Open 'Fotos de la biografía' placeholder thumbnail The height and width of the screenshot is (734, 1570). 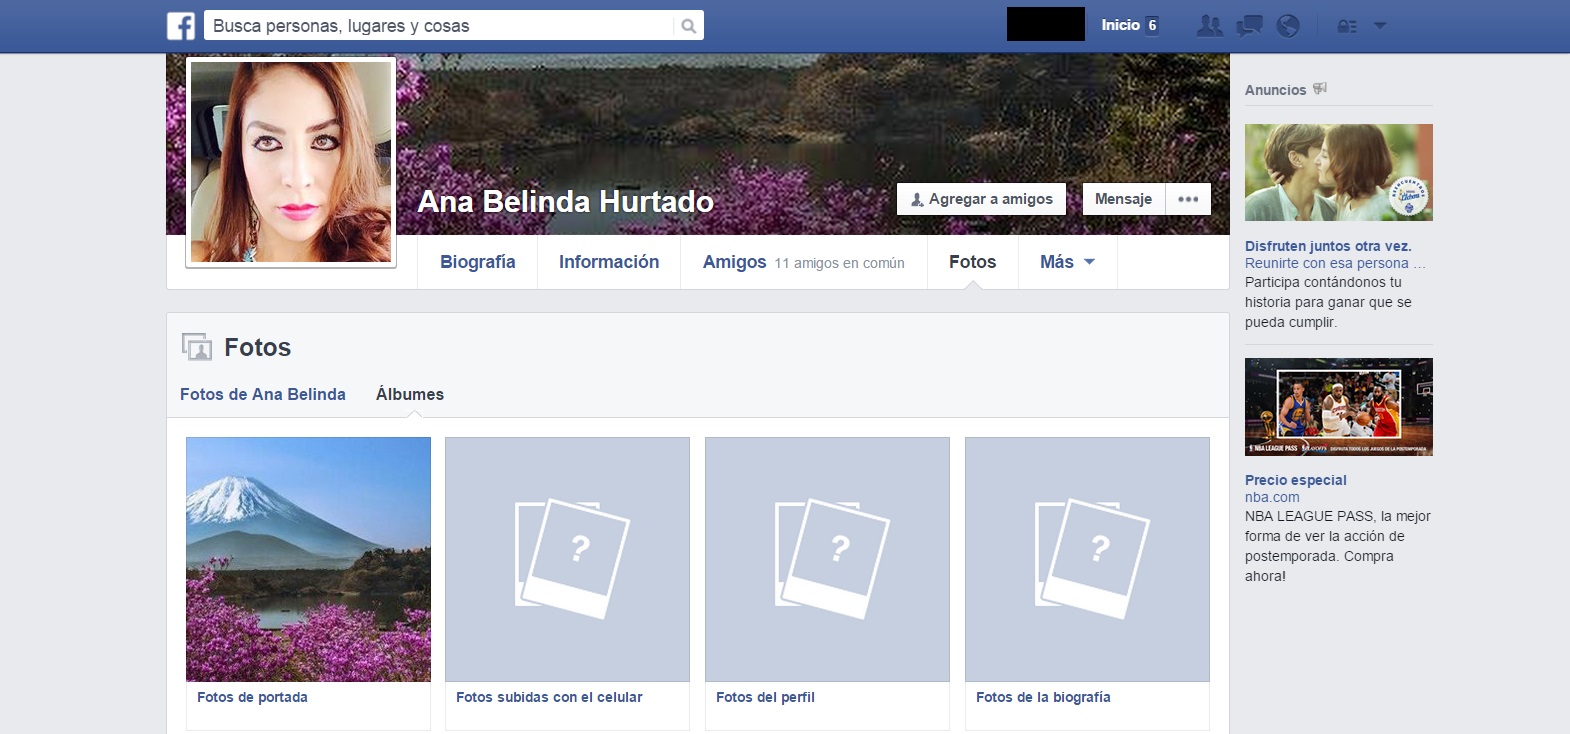click(1087, 559)
